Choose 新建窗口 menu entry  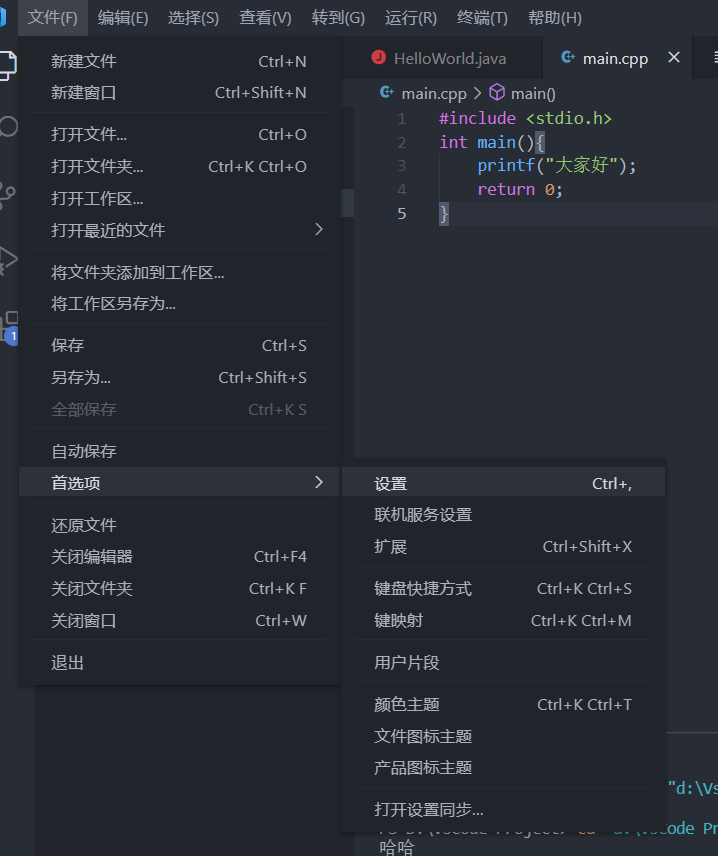pos(180,93)
